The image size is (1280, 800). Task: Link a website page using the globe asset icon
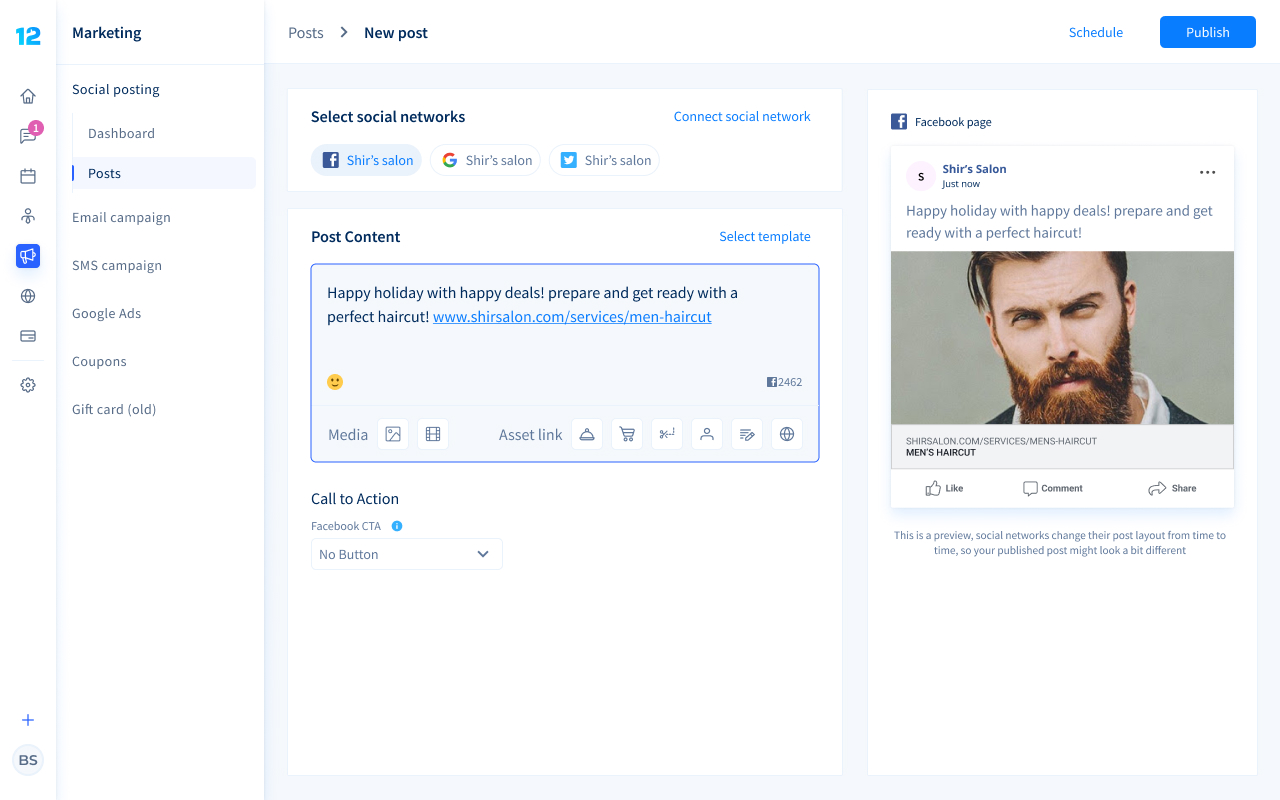pos(787,434)
